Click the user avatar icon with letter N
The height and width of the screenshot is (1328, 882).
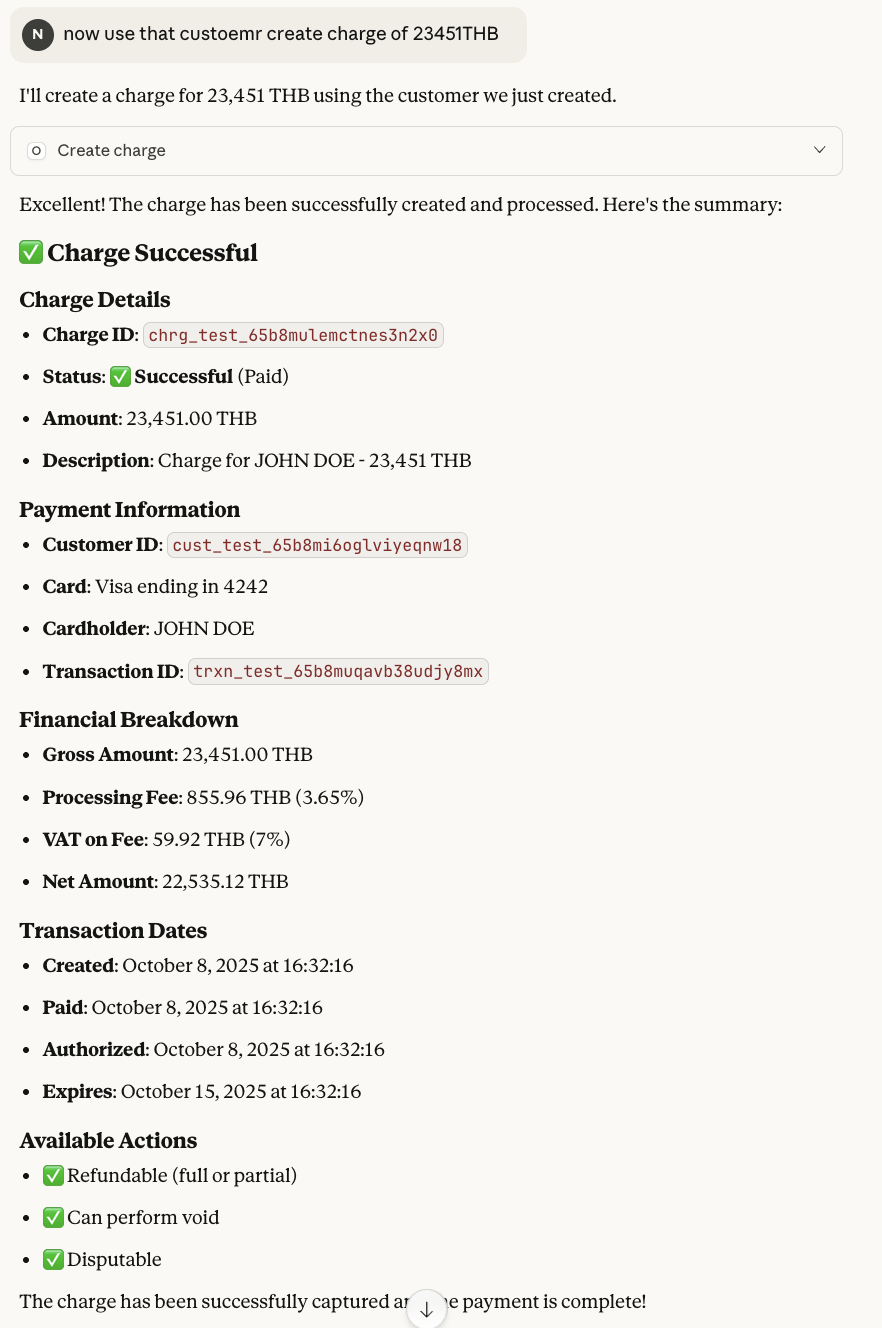click(37, 34)
